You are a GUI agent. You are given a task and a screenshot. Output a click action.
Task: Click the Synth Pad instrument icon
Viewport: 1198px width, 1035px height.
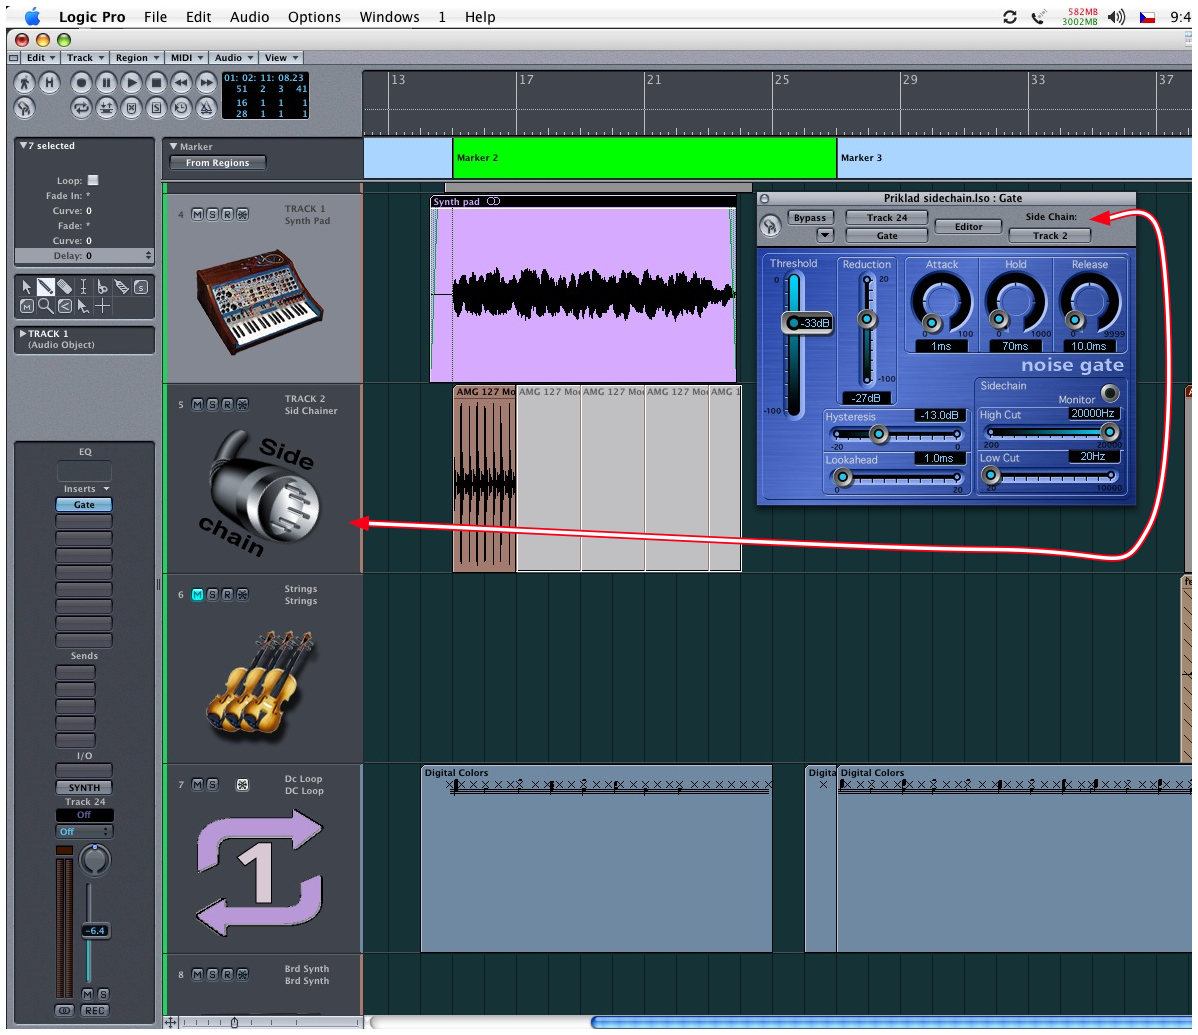coord(261,301)
